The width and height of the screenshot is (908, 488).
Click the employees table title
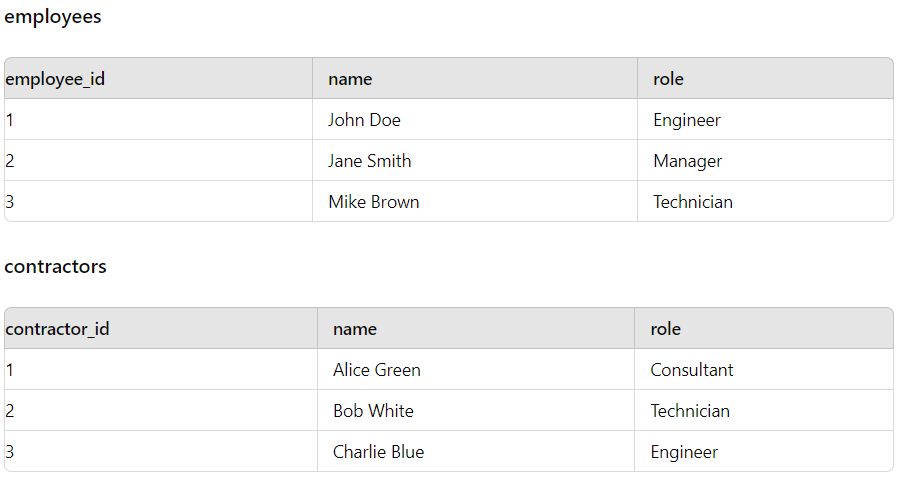pyautogui.click(x=53, y=17)
